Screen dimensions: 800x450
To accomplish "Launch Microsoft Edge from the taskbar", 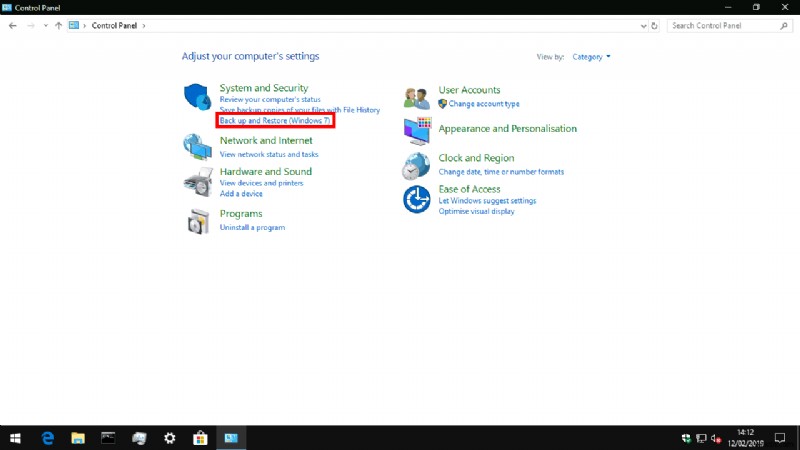I will [47, 438].
